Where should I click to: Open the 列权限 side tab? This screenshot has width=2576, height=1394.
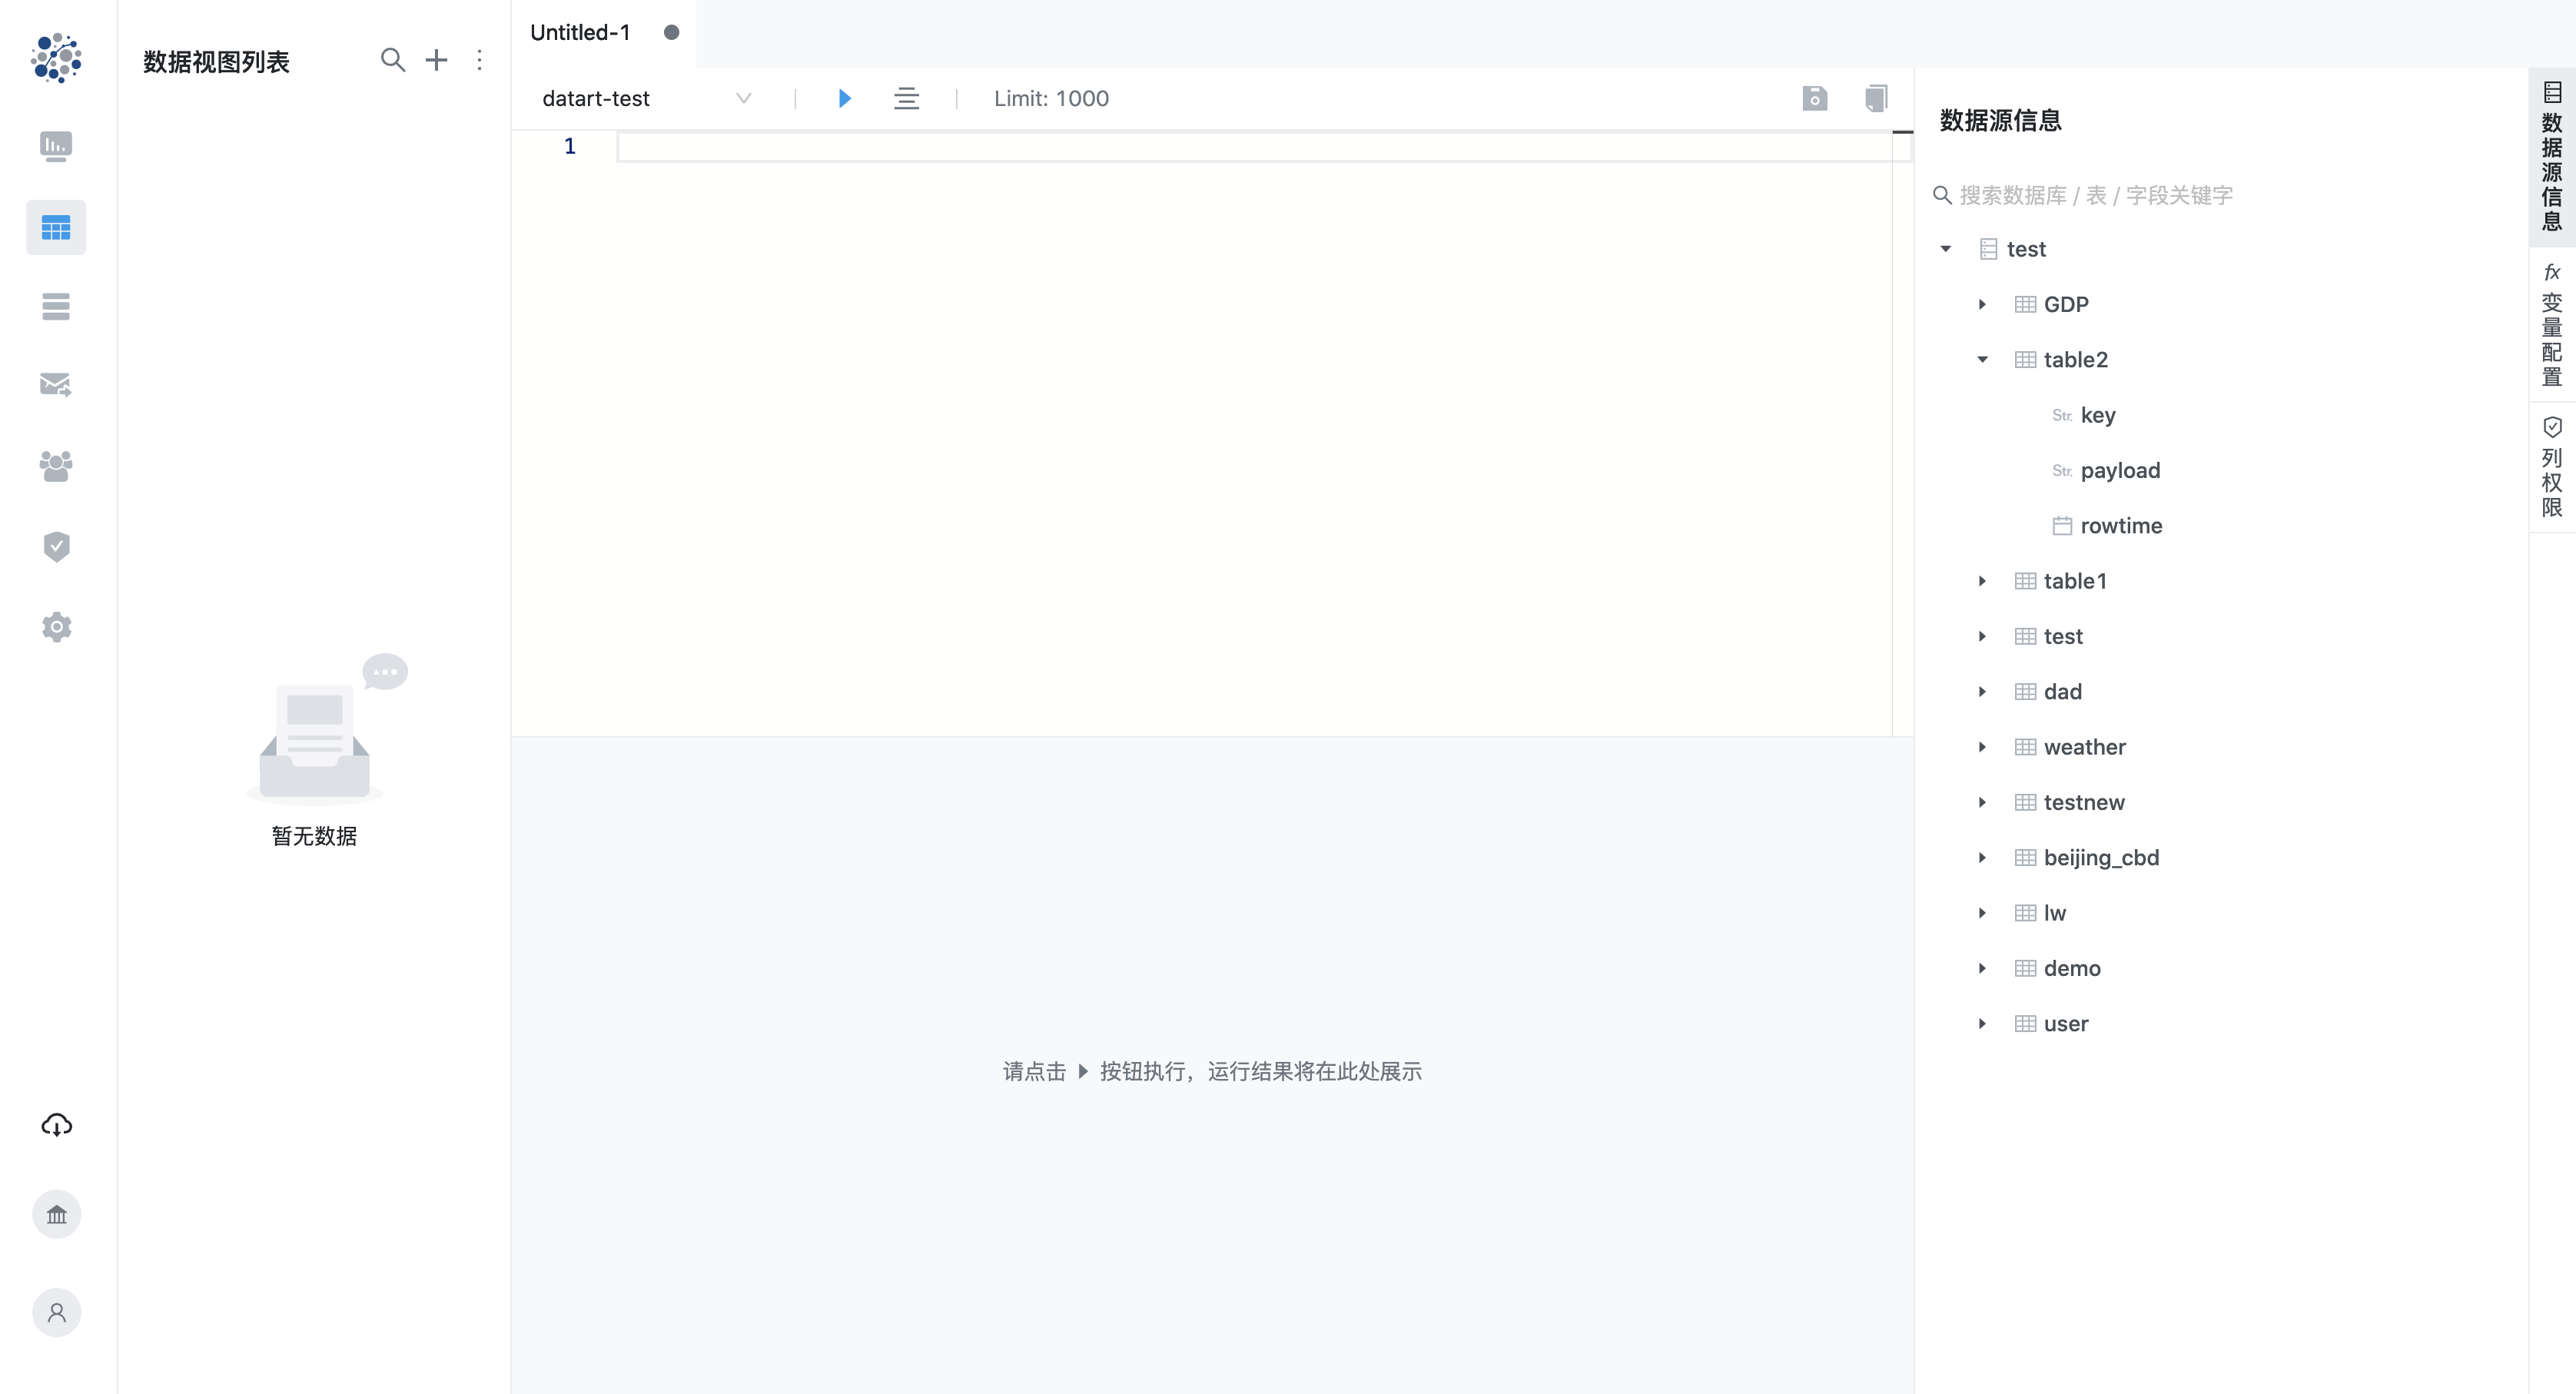2552,468
